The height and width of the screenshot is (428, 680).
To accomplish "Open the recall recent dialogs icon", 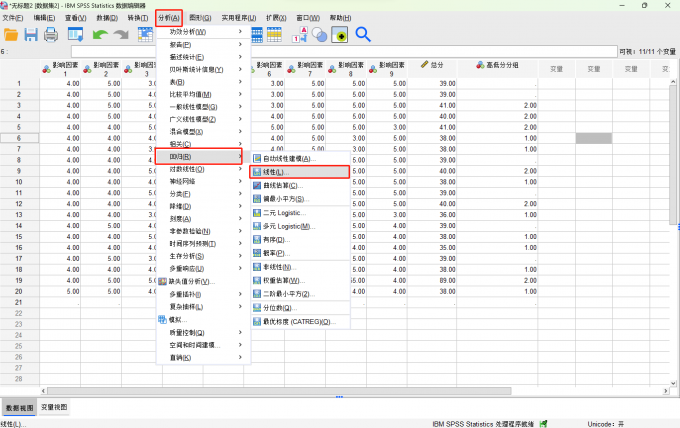I will 75,35.
